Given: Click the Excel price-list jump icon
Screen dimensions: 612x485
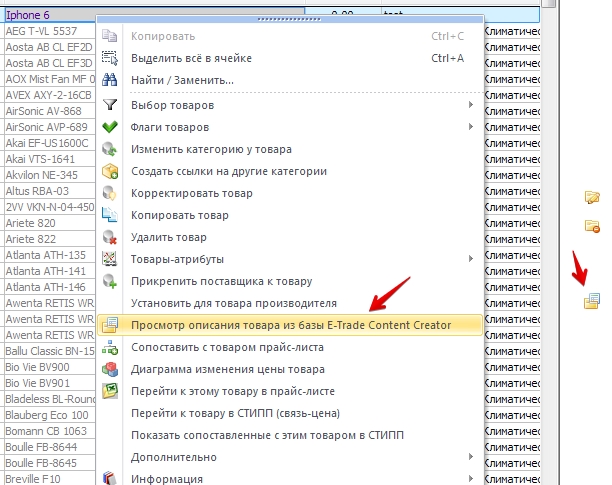Looking at the screenshot, I should pyautogui.click(x=110, y=391).
